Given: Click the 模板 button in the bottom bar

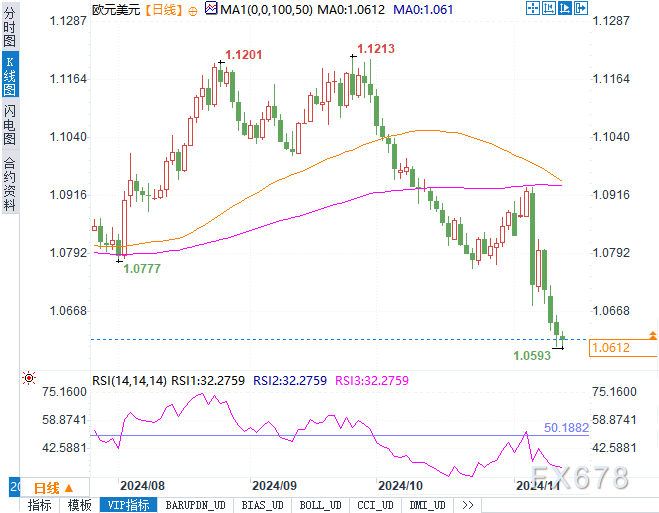Looking at the screenshot, I should [x=79, y=505].
